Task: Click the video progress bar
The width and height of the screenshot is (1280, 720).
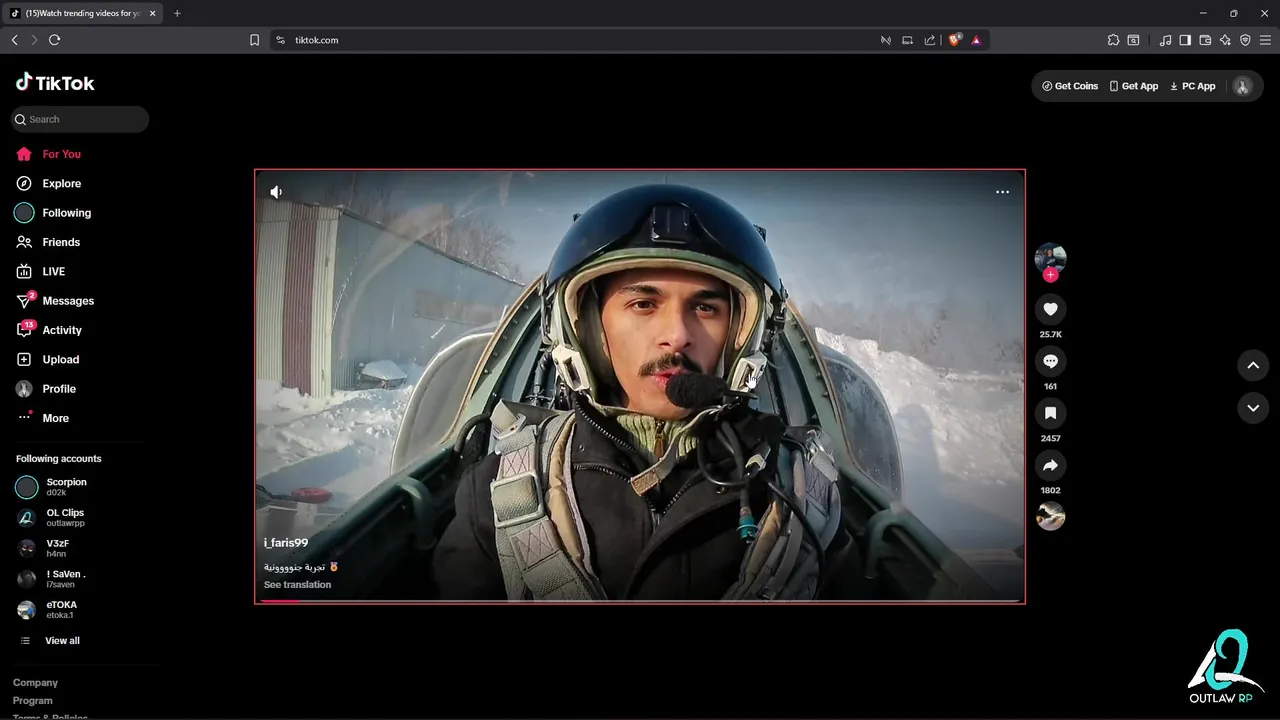Action: [x=640, y=601]
